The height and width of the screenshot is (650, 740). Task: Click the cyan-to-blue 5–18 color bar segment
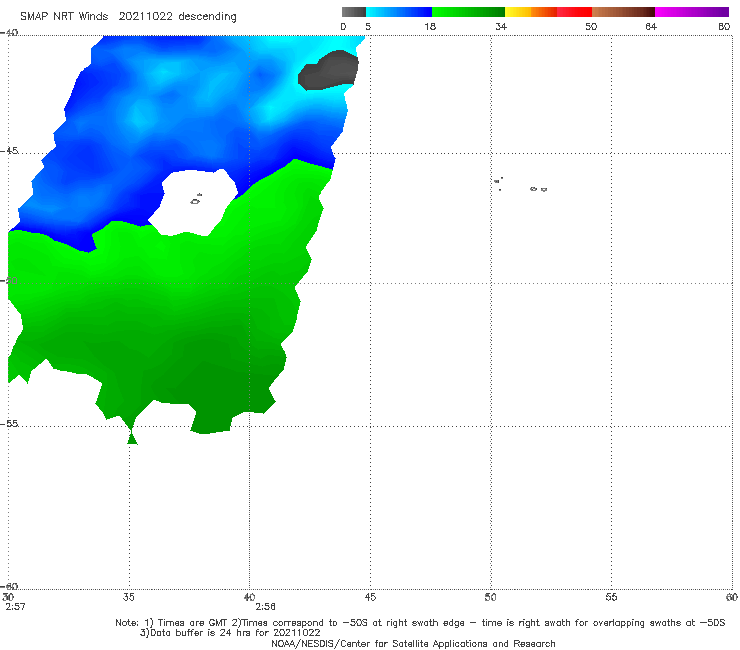pos(399,12)
